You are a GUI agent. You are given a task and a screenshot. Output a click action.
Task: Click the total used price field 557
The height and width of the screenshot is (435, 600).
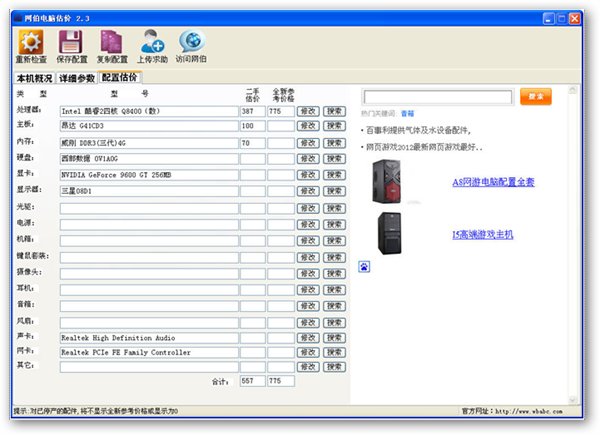click(x=253, y=381)
